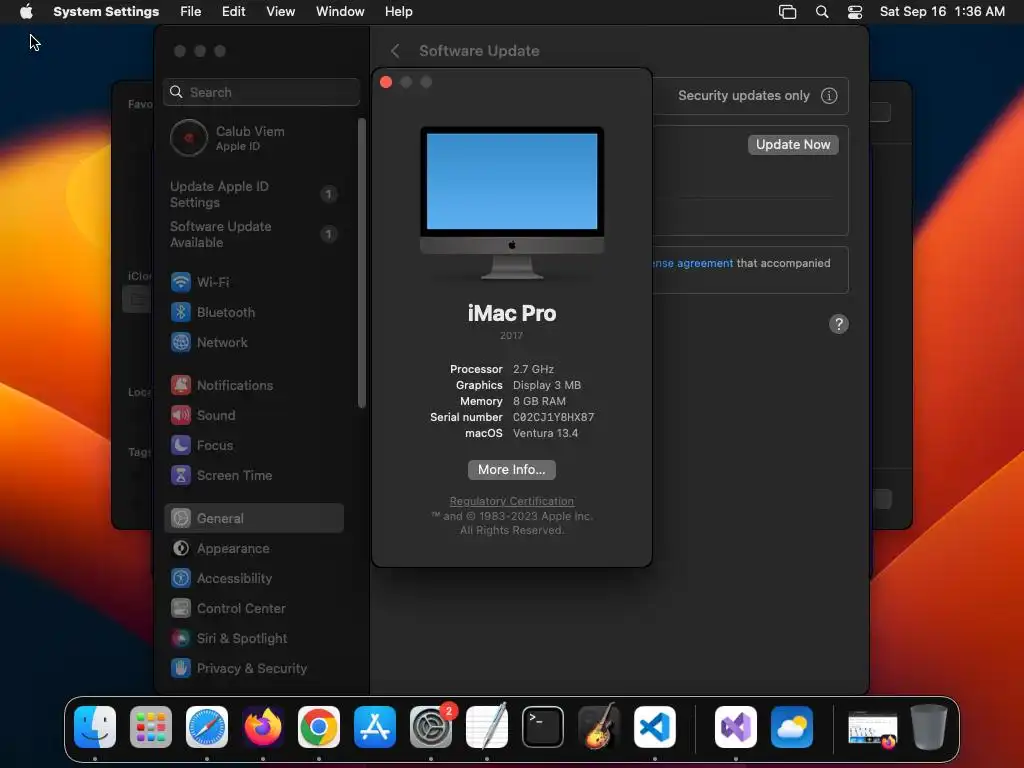1024x768 pixels.
Task: Open the File menu
Action: point(191,12)
